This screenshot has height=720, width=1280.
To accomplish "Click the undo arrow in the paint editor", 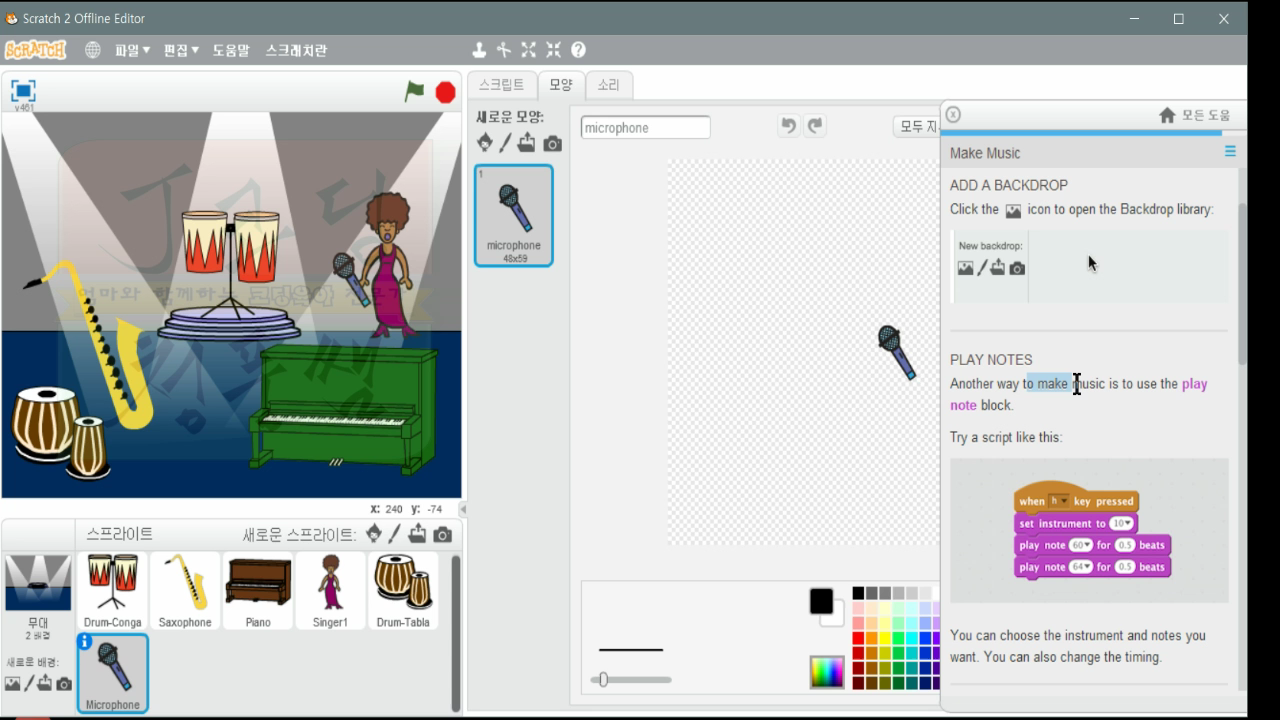I will [x=789, y=125].
